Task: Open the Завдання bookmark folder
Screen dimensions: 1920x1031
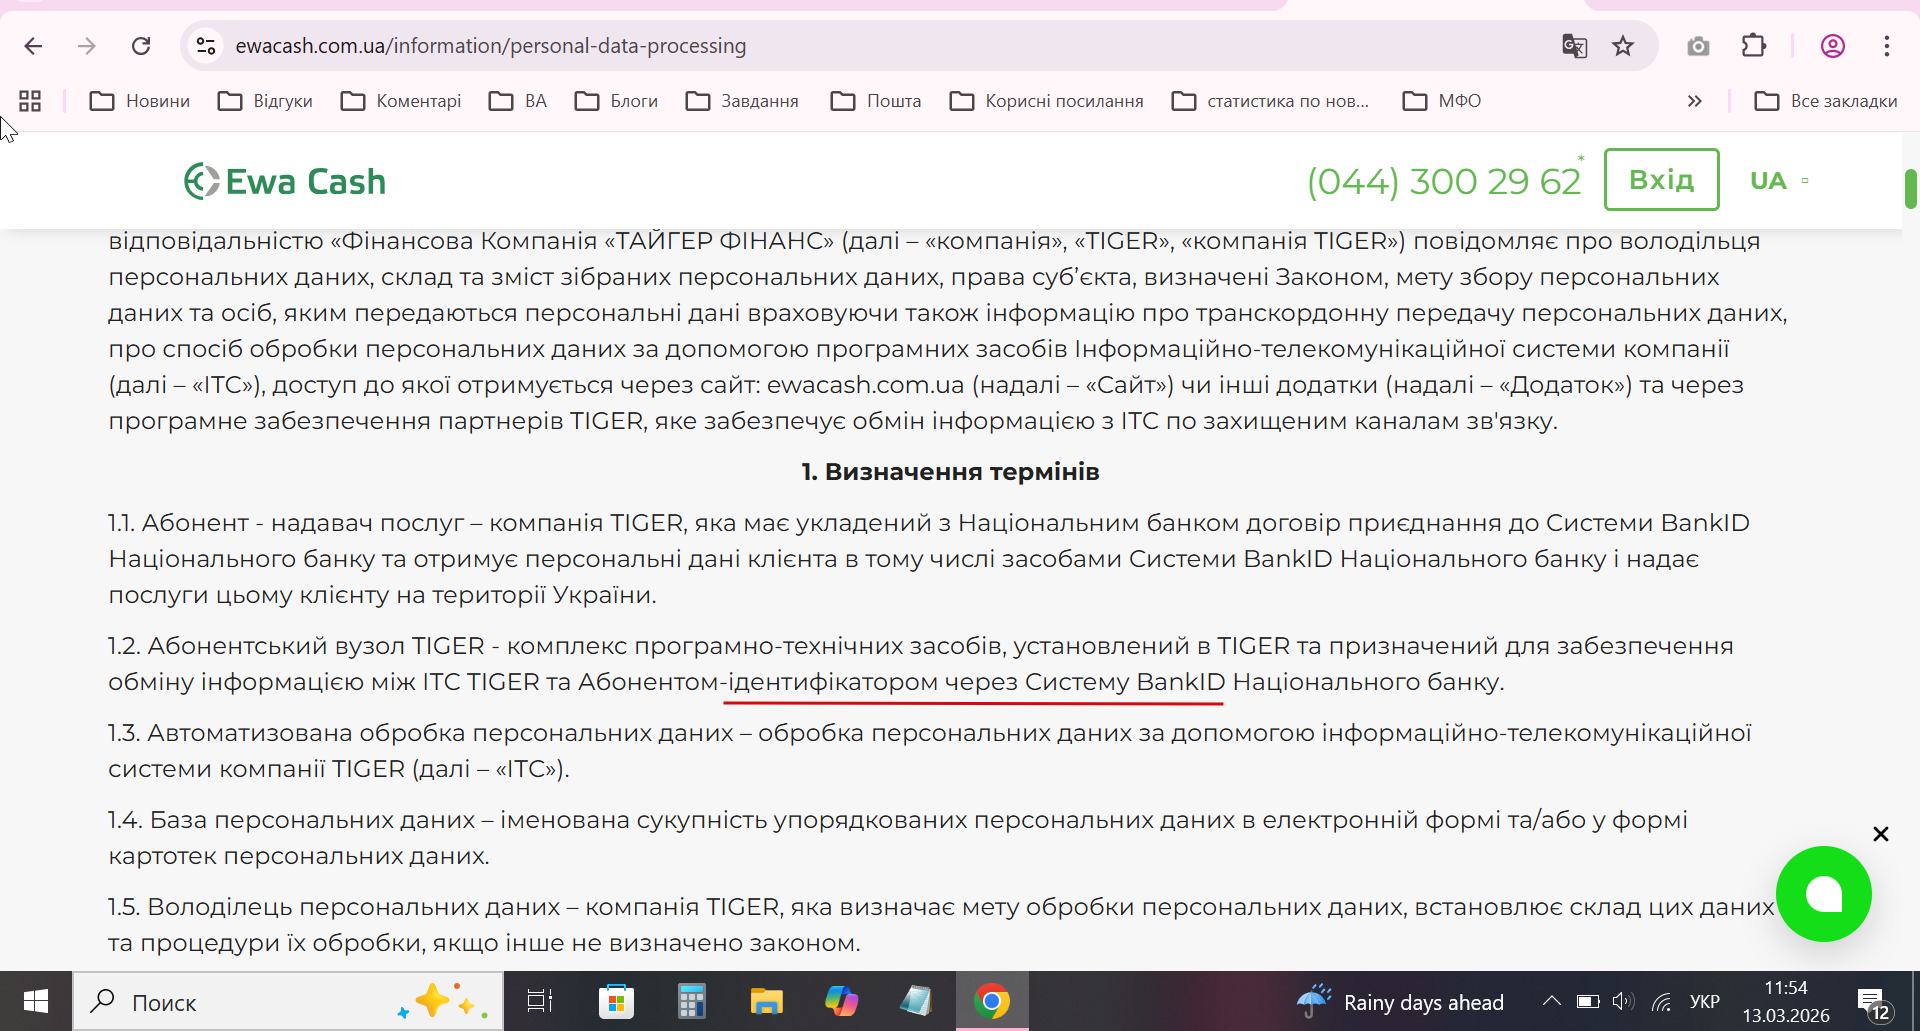Action: click(742, 101)
